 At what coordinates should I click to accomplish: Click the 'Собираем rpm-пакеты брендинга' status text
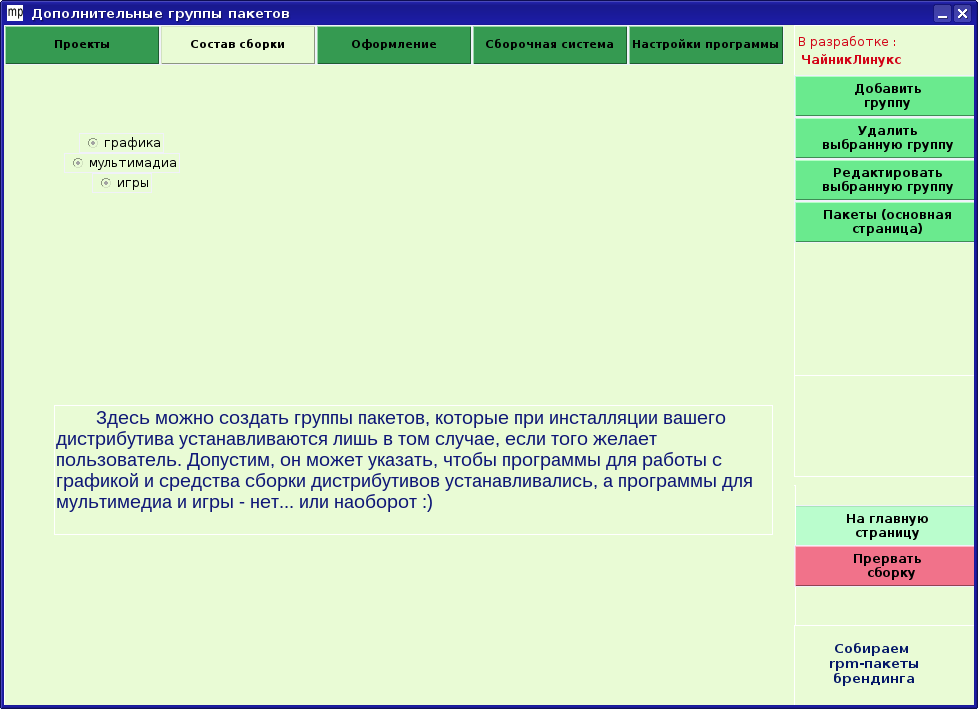pyautogui.click(x=873, y=663)
